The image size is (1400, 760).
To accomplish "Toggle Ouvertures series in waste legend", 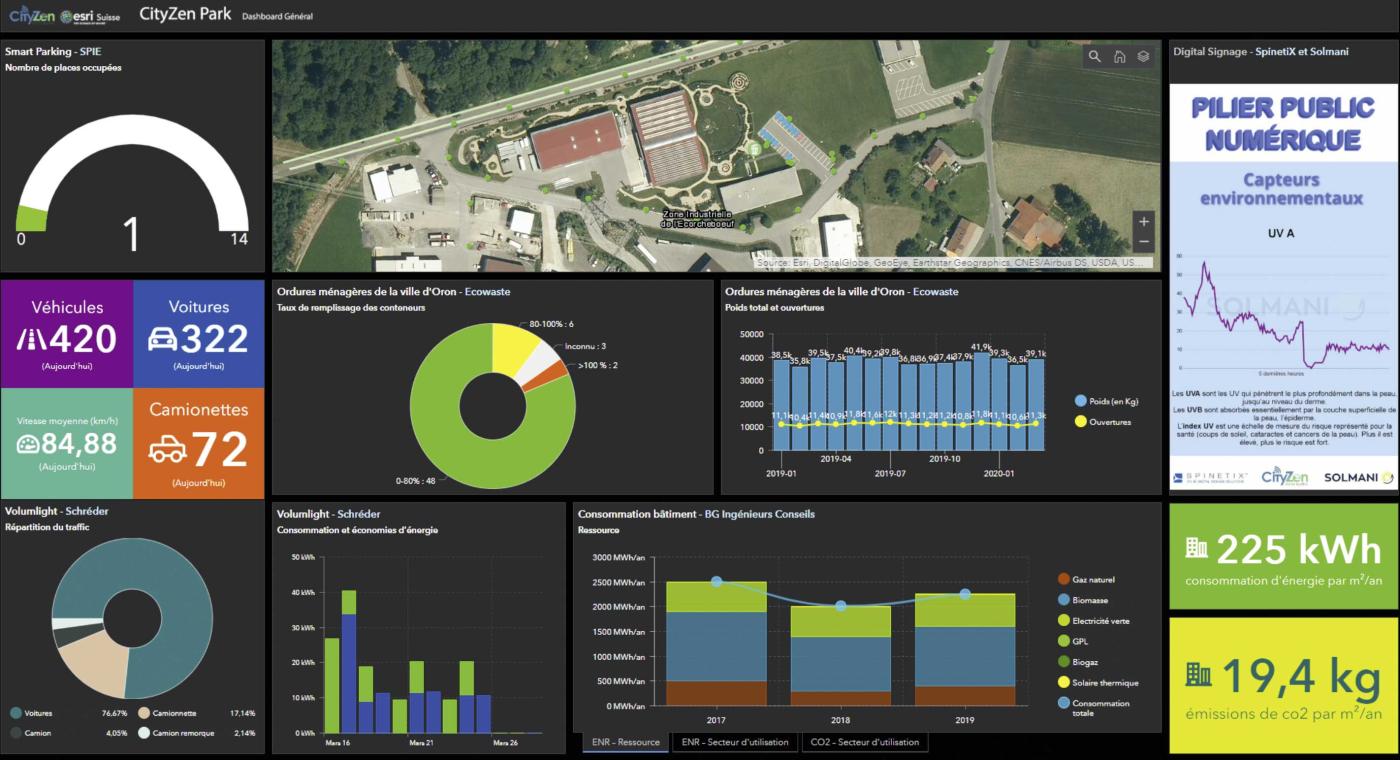I will [x=1080, y=422].
